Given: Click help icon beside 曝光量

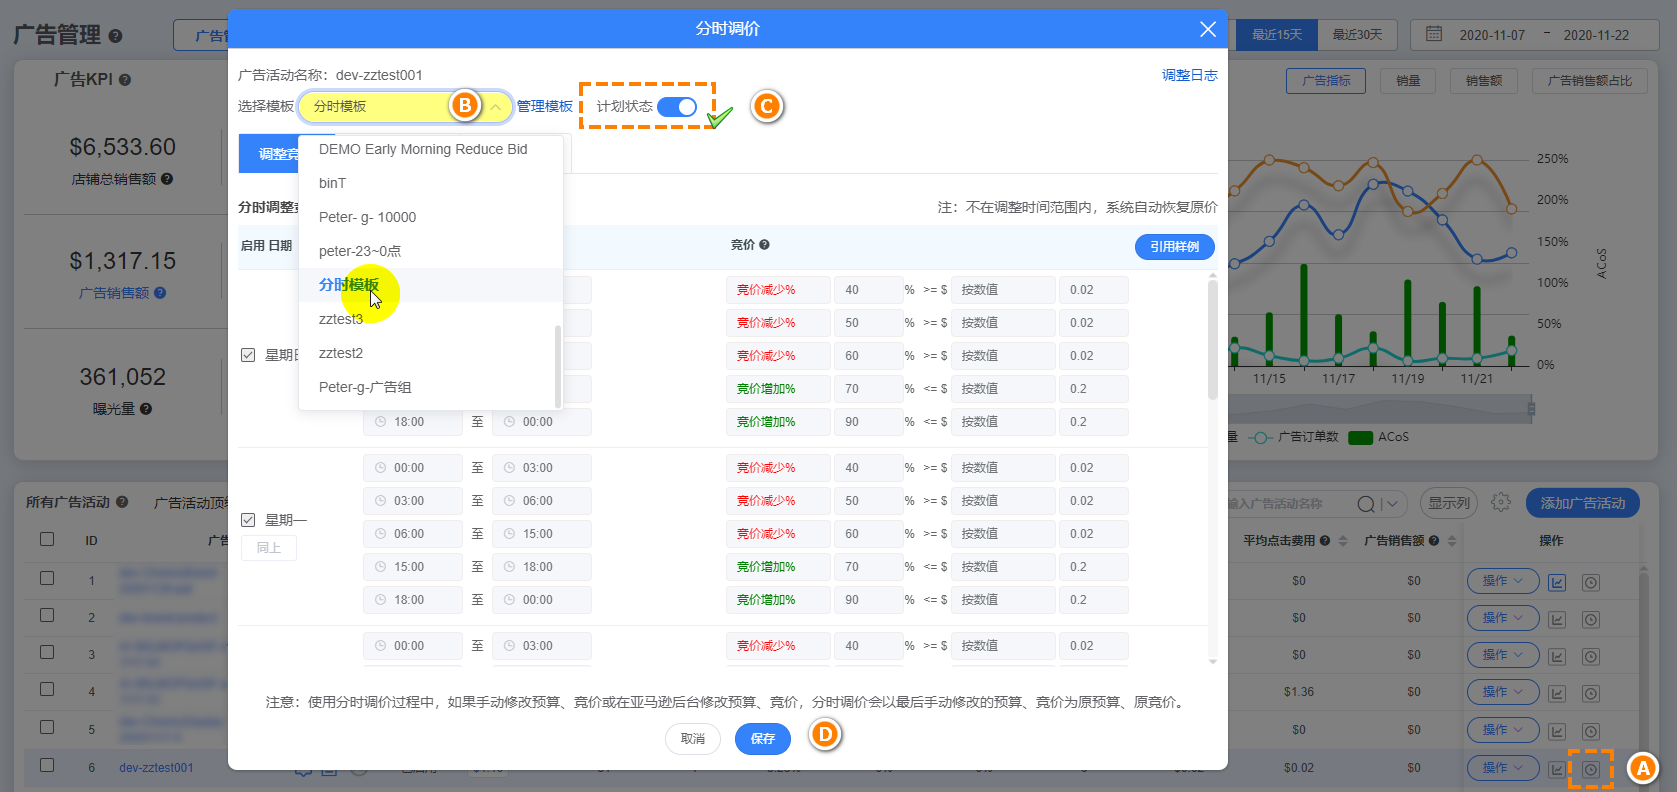Looking at the screenshot, I should point(146,409).
